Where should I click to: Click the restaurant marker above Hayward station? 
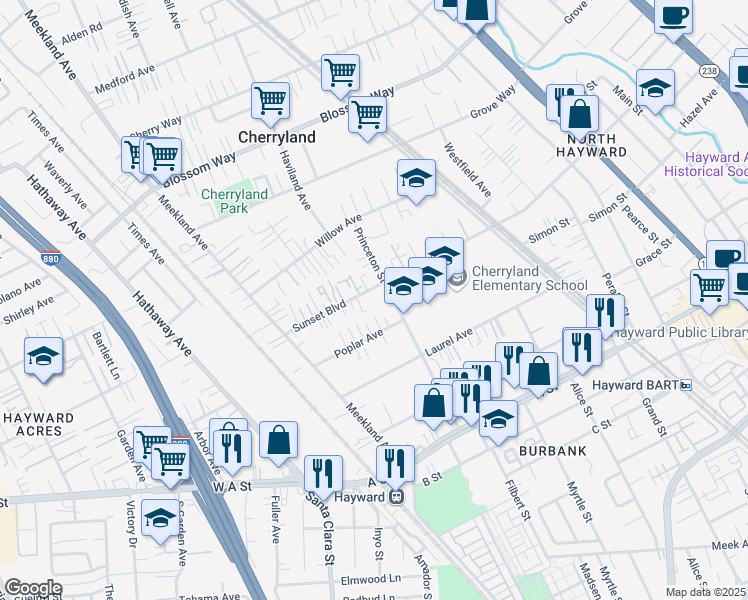pos(395,464)
